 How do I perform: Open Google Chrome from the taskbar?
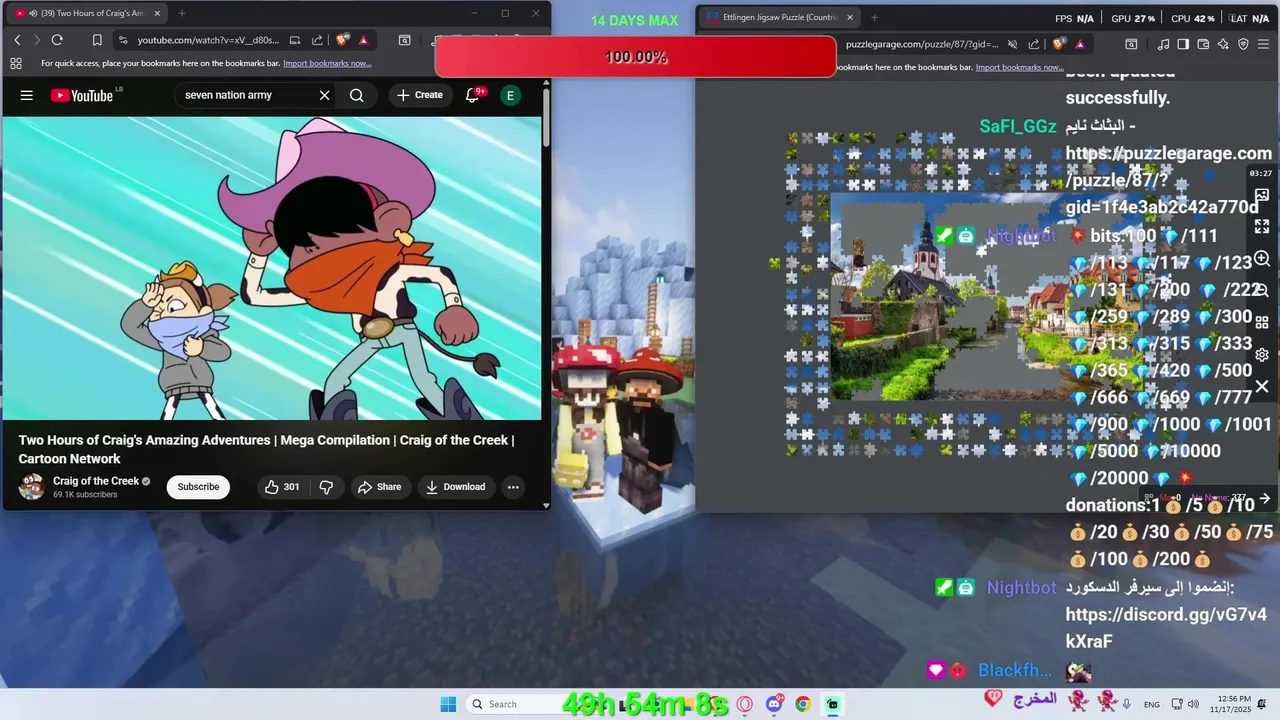[x=803, y=704]
